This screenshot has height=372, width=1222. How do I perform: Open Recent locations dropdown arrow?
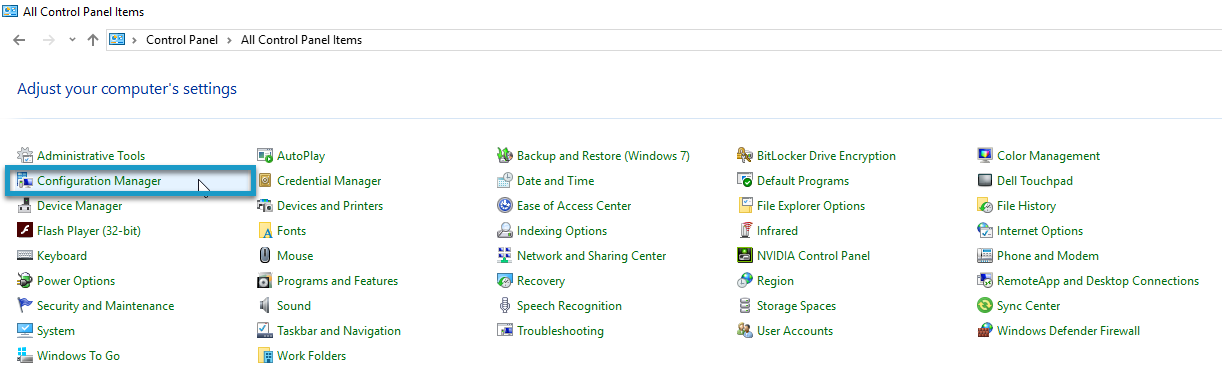(x=72, y=40)
